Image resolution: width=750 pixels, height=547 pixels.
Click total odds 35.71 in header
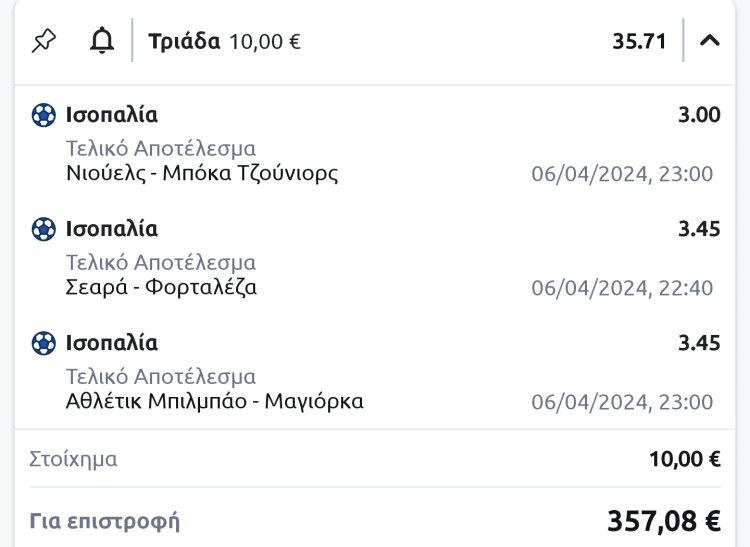(639, 42)
